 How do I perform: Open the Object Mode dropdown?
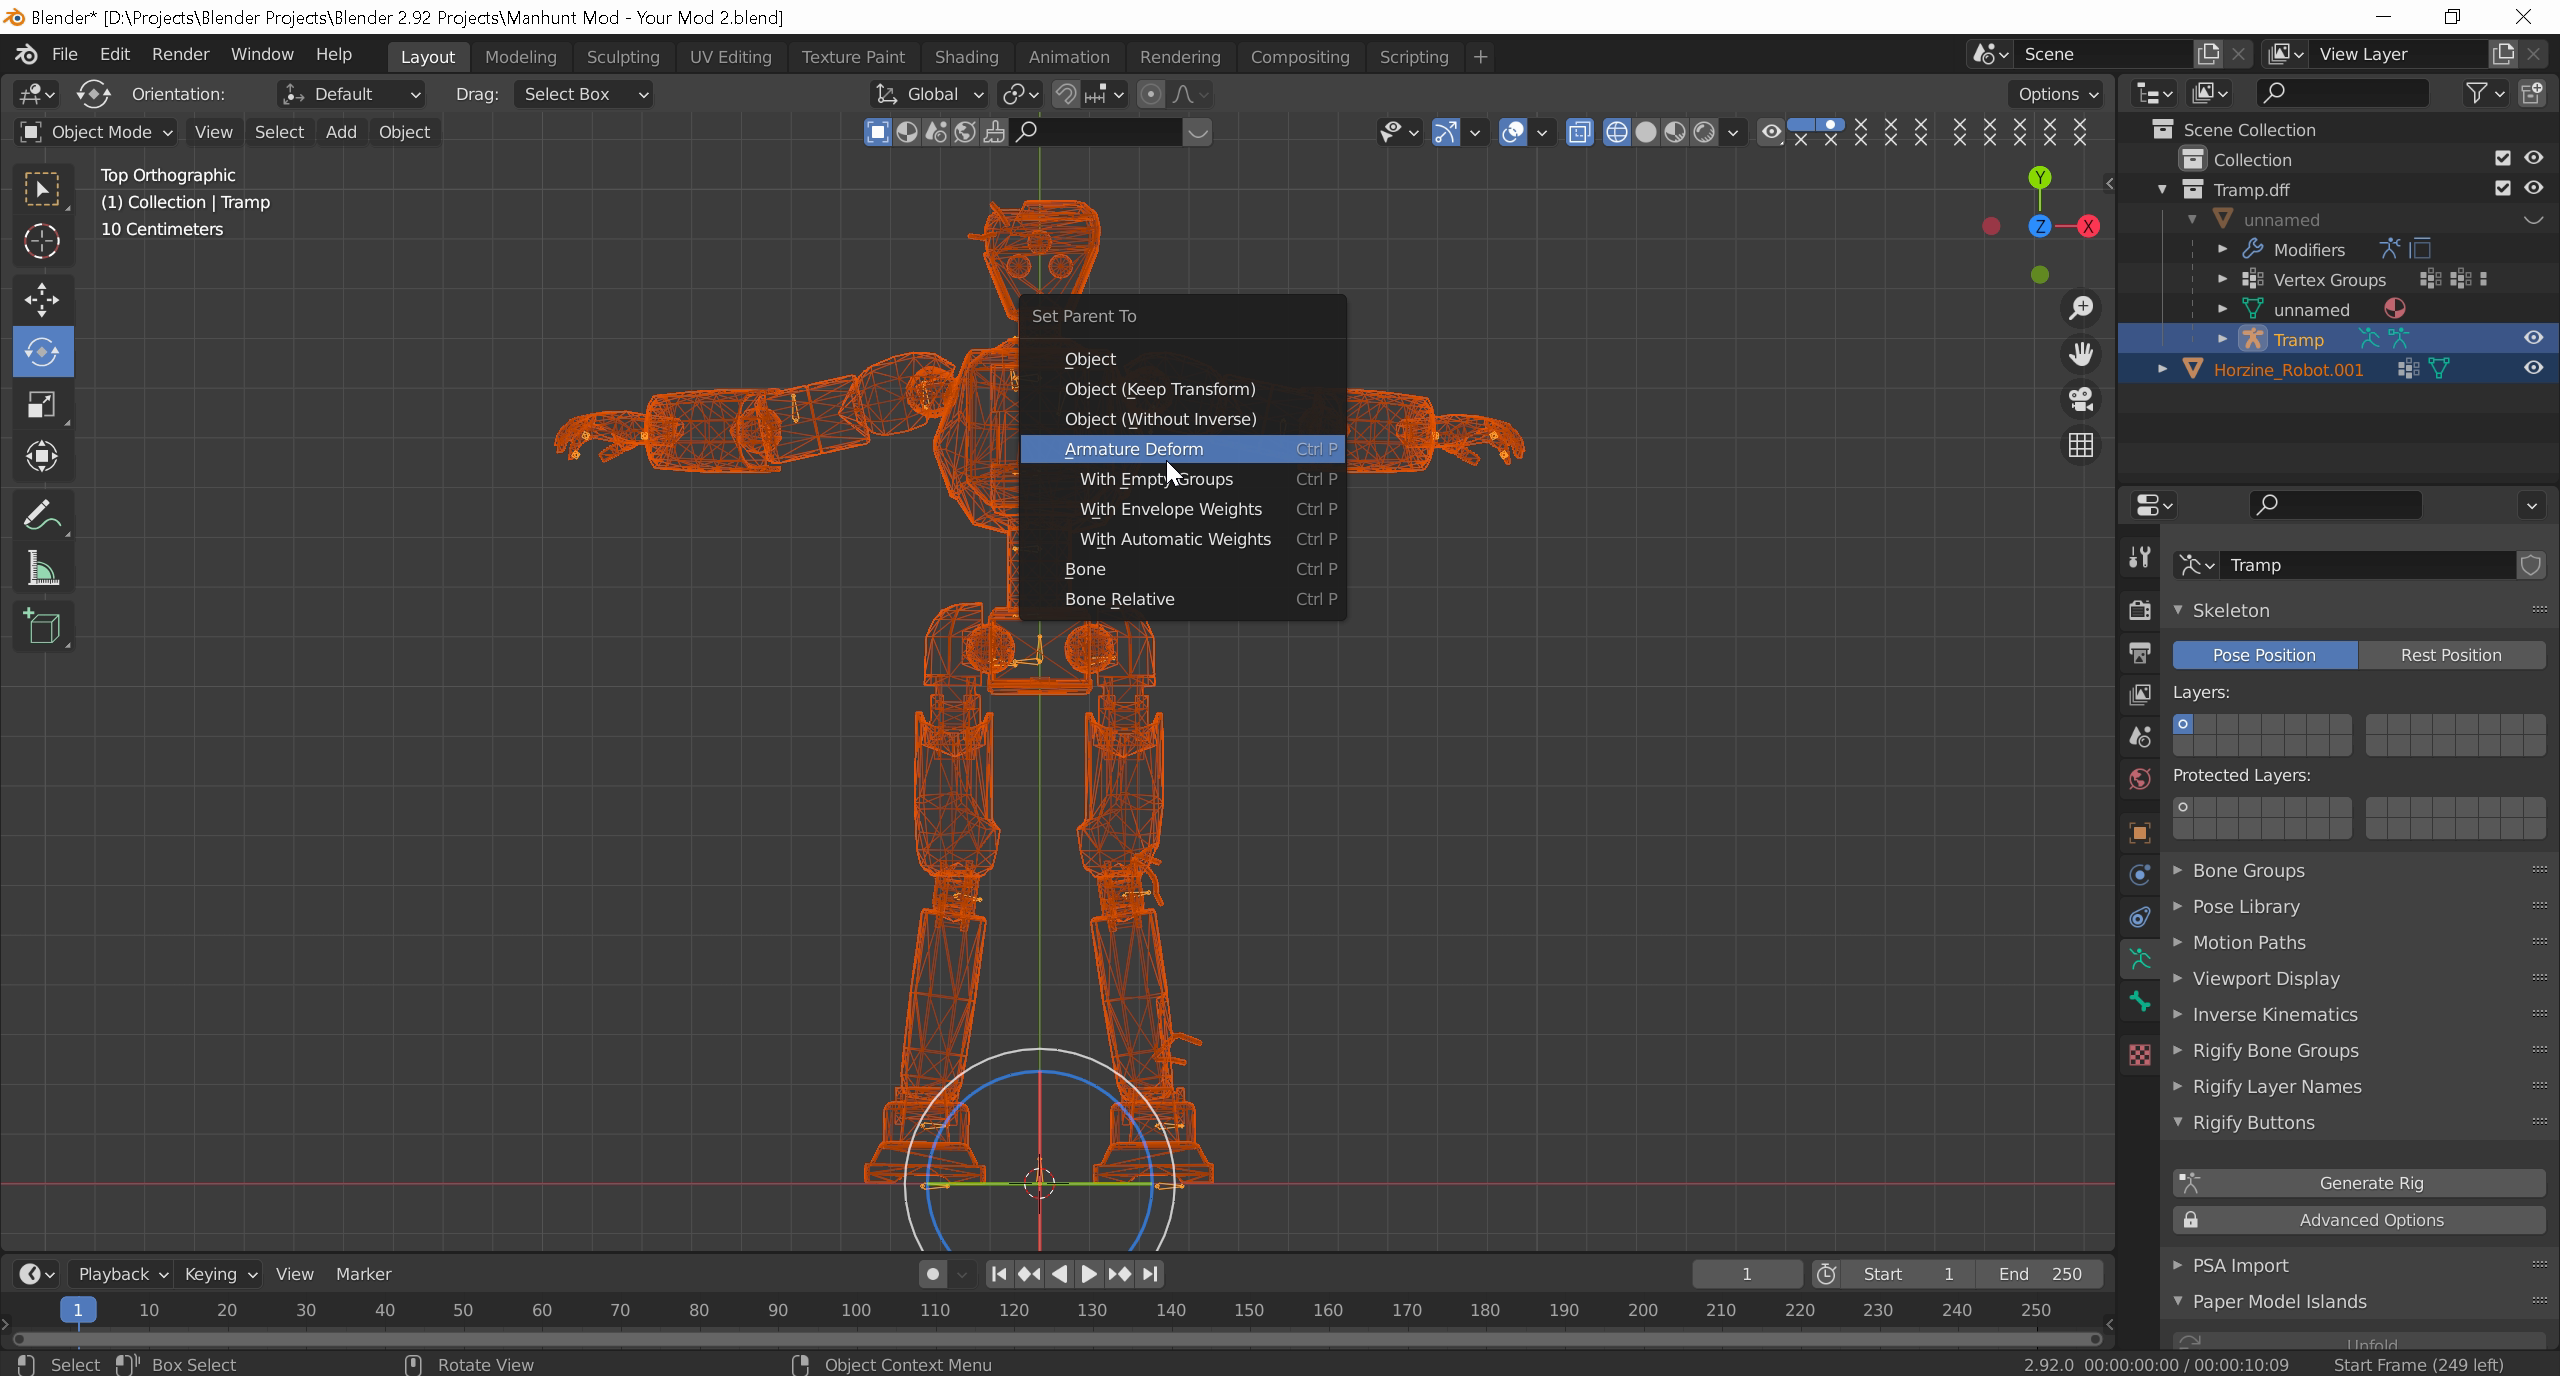coord(97,132)
